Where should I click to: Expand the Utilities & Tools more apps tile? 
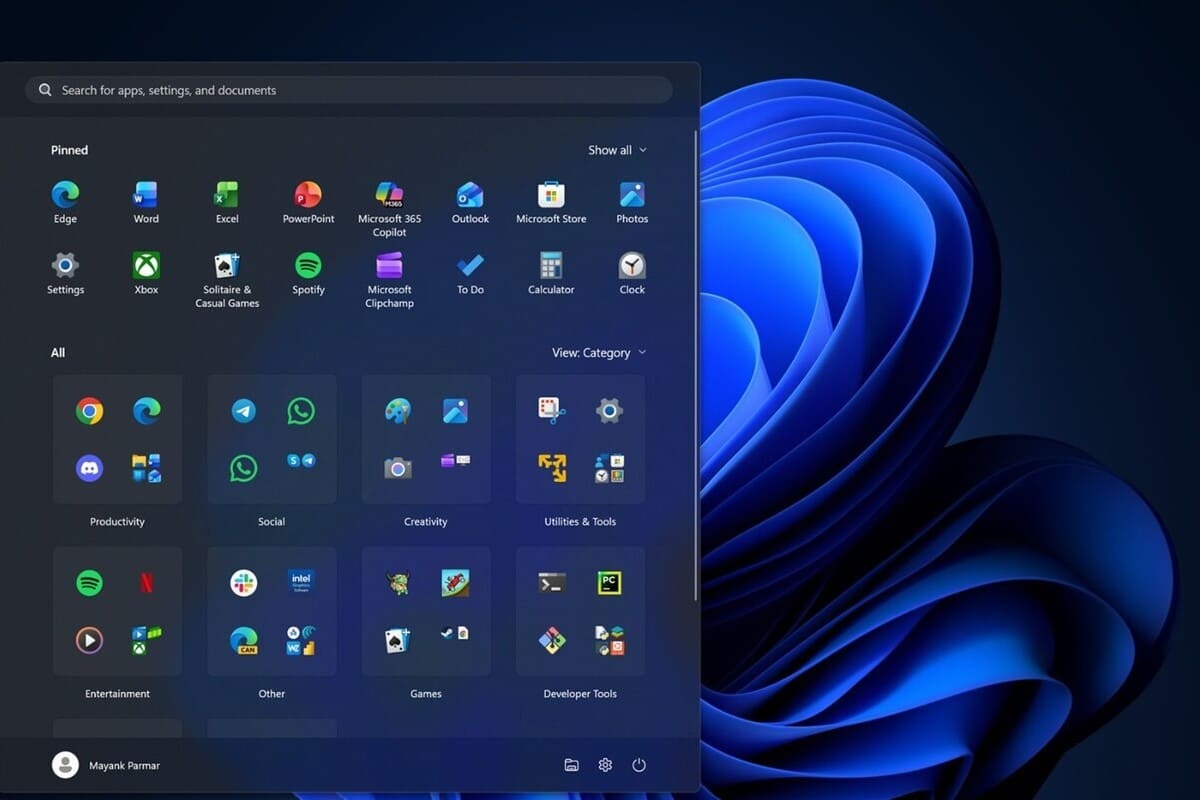coord(609,468)
